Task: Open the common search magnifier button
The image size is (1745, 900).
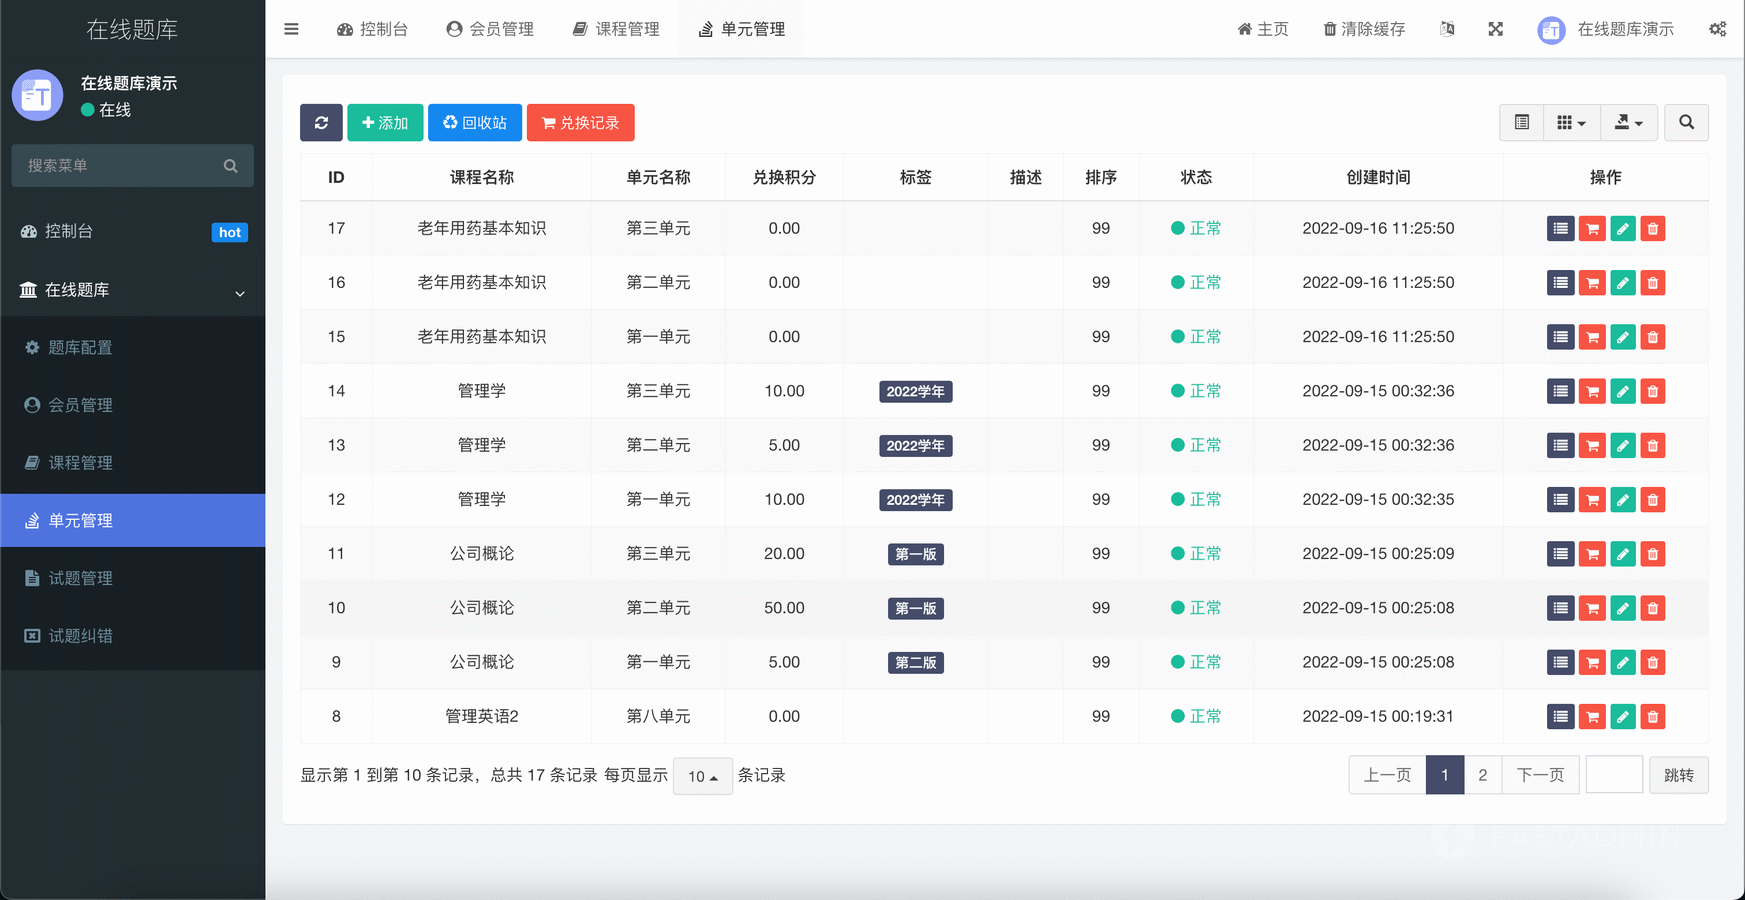Action: 1686,123
